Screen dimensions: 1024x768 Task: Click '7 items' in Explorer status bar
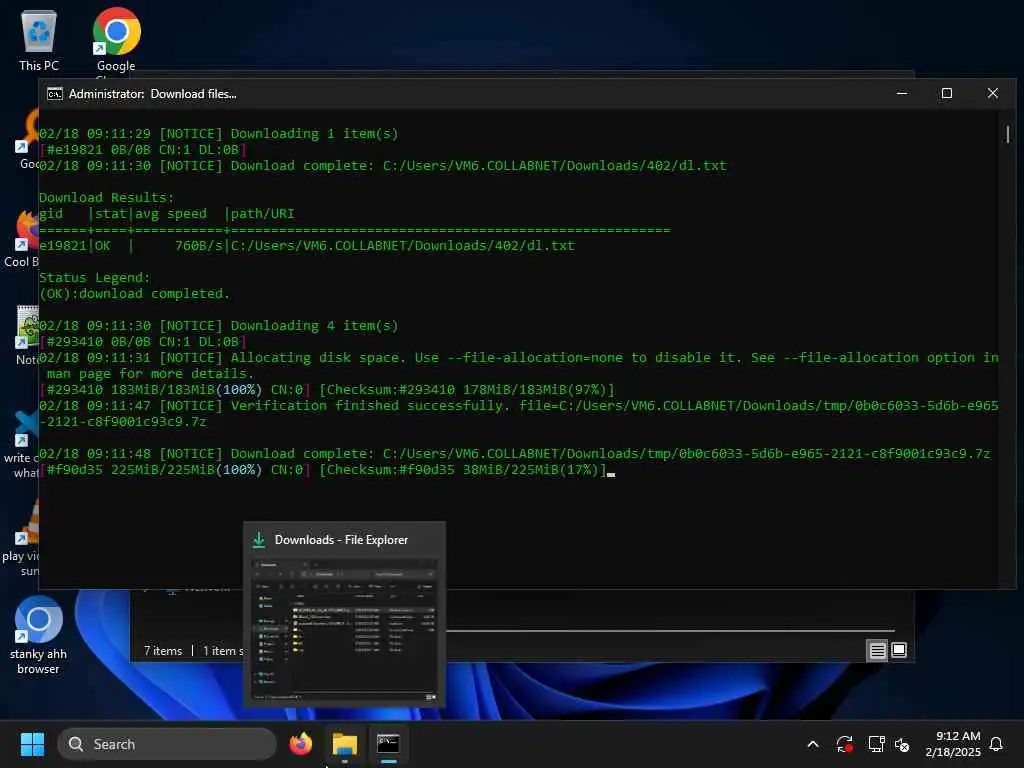pos(163,651)
